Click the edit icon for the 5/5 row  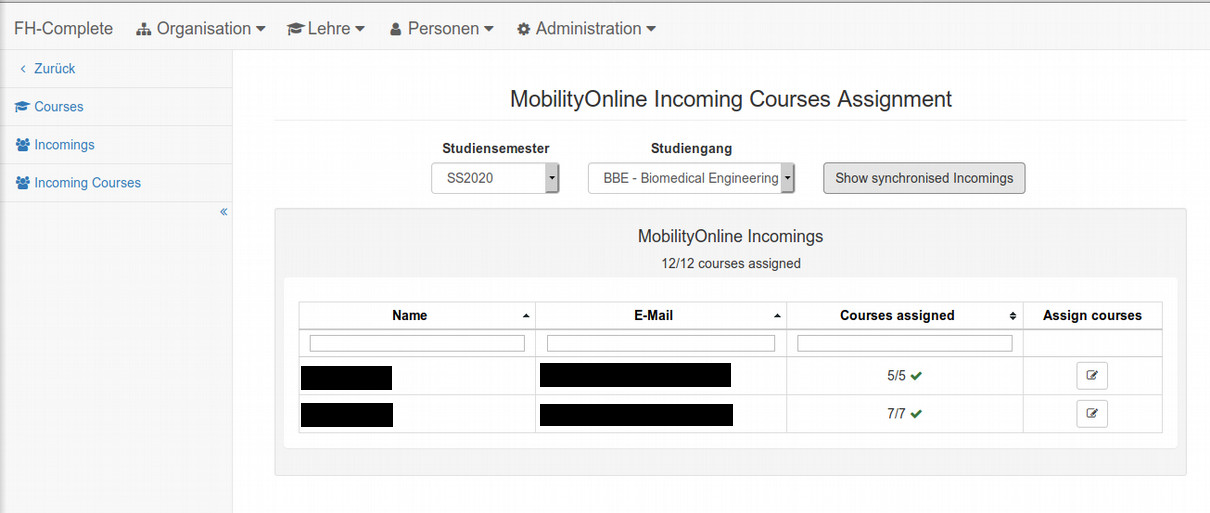click(x=1092, y=376)
